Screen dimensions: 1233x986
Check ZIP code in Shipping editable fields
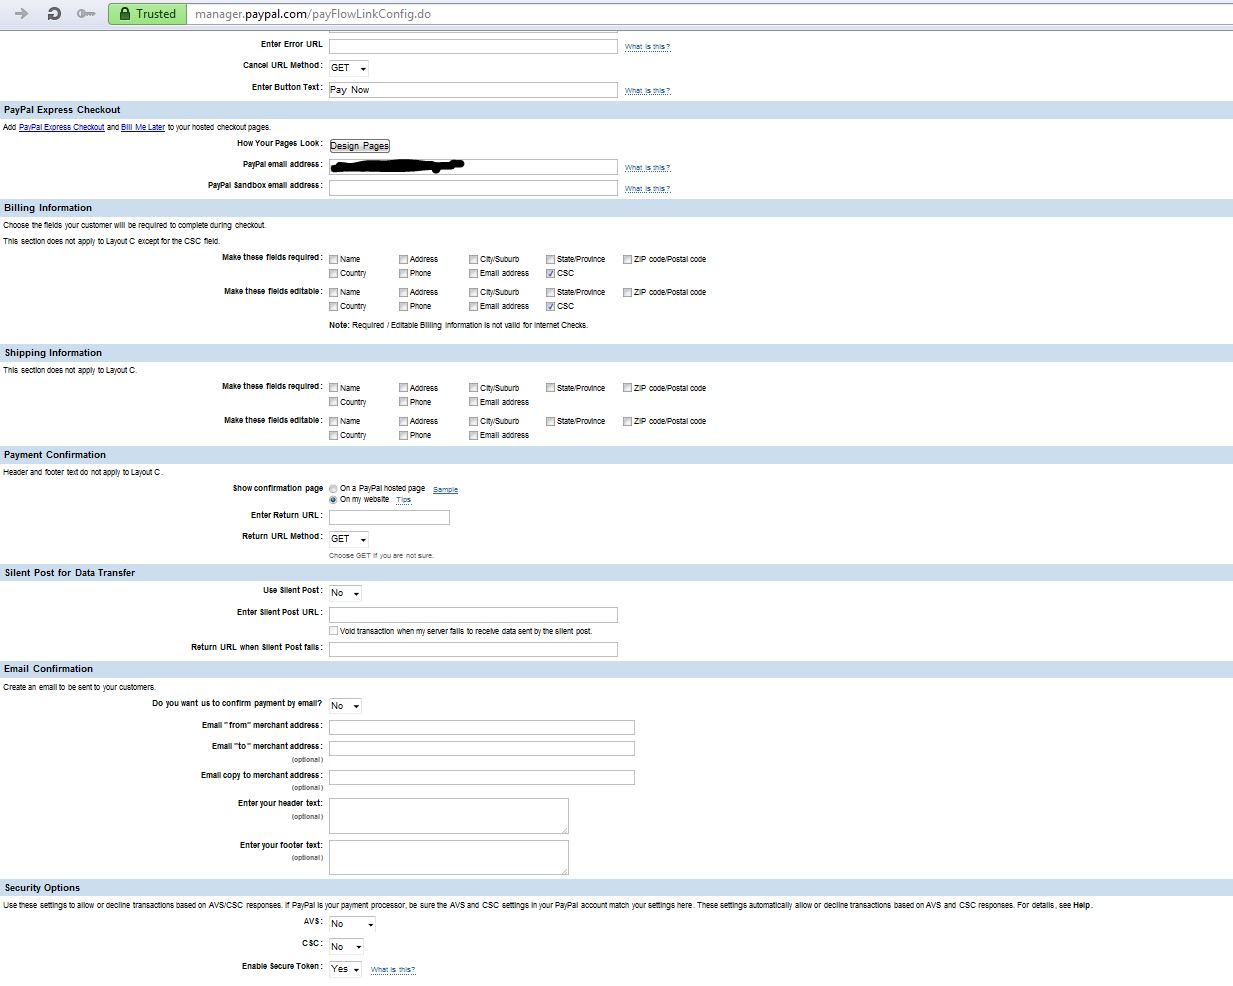pyautogui.click(x=628, y=421)
